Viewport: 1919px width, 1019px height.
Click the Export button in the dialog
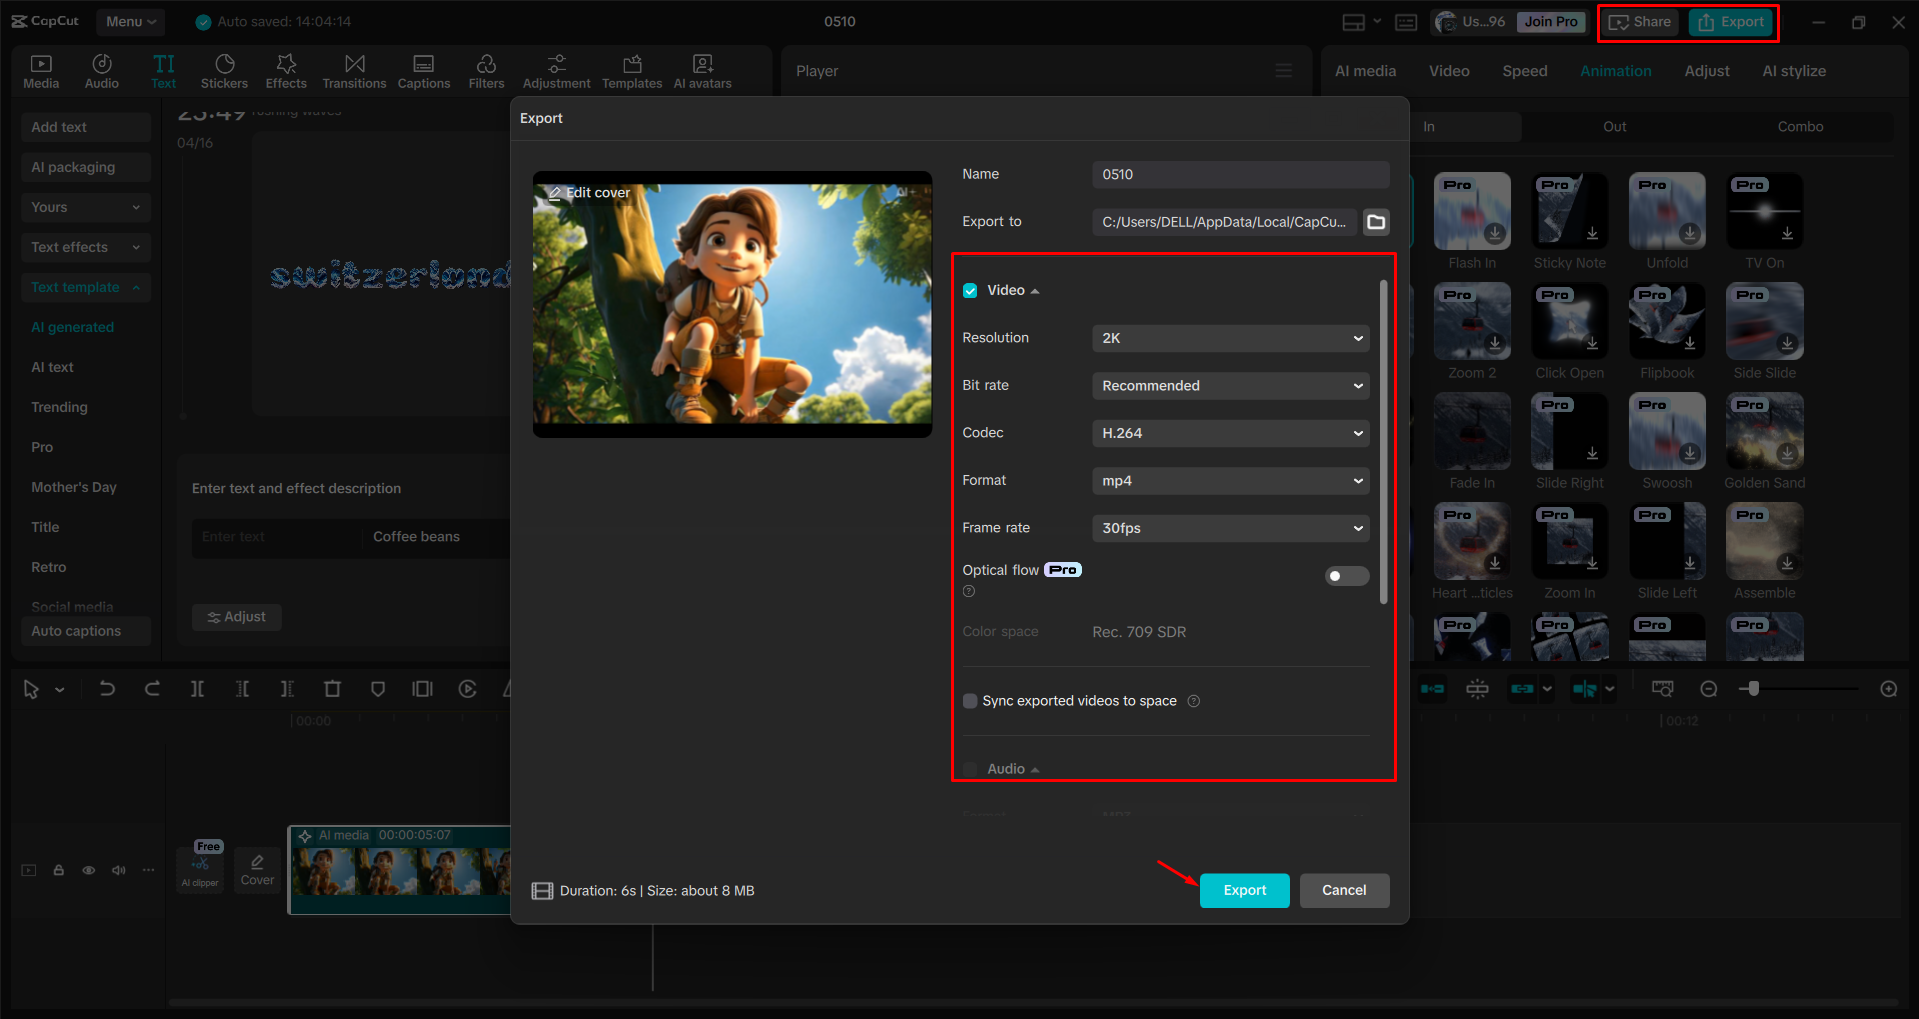pyautogui.click(x=1243, y=890)
